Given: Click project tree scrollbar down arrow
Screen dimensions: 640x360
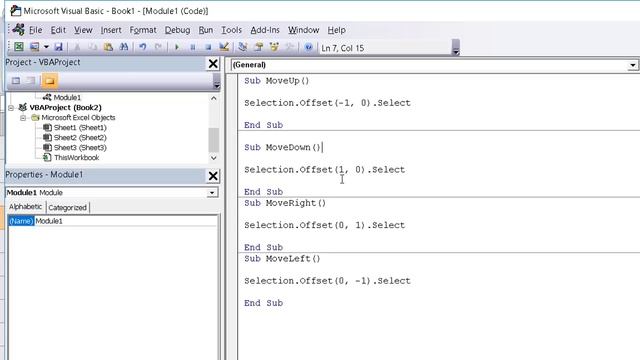Looking at the screenshot, I should pyautogui.click(x=213, y=158).
